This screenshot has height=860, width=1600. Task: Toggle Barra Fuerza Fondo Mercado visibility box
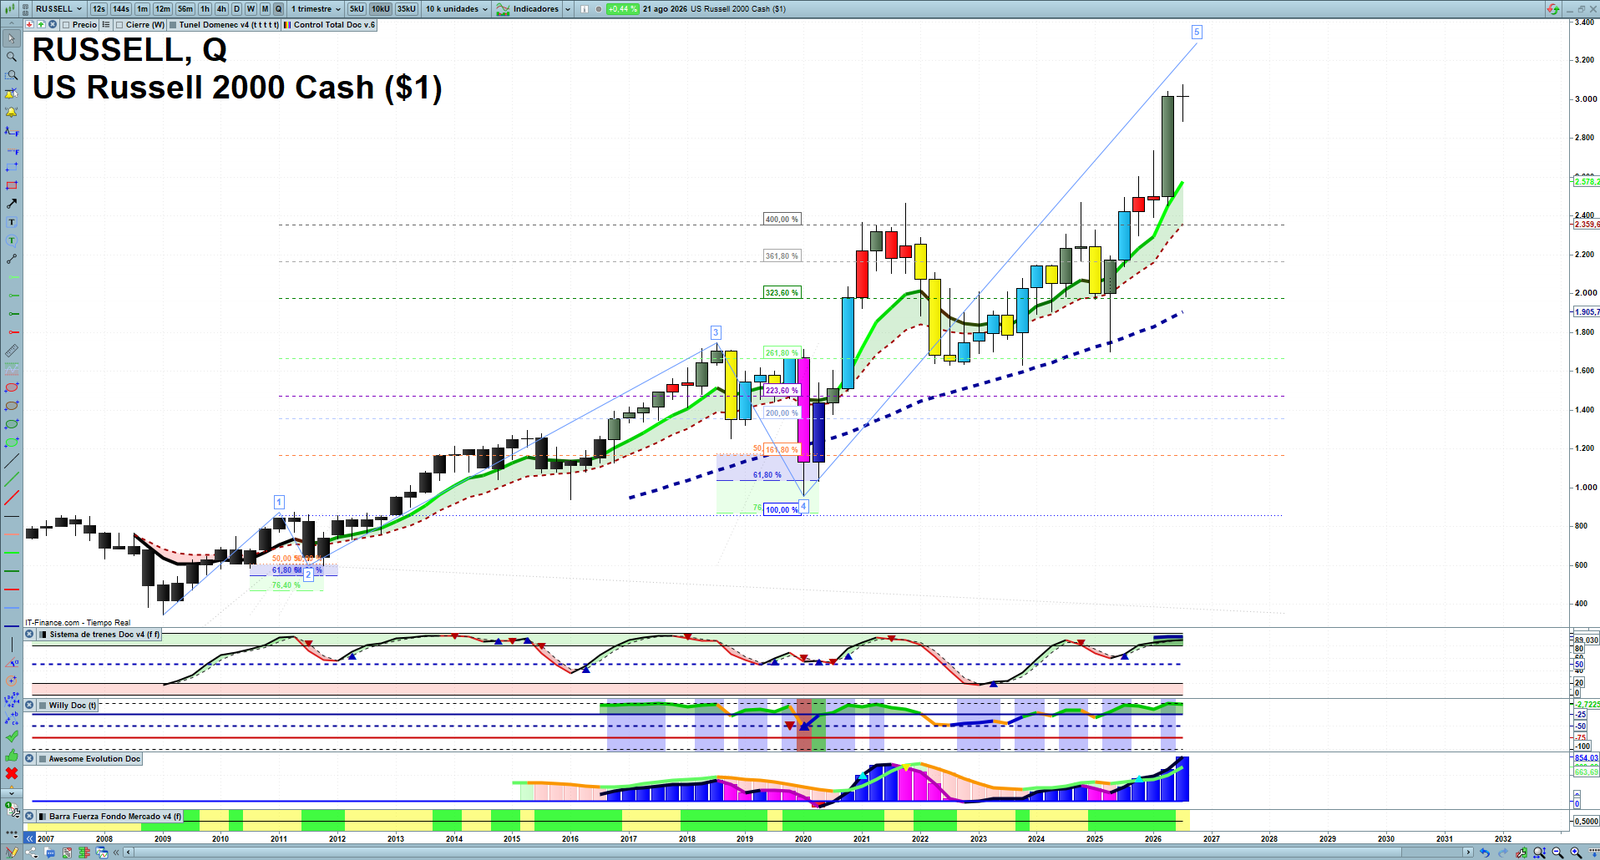pos(42,816)
